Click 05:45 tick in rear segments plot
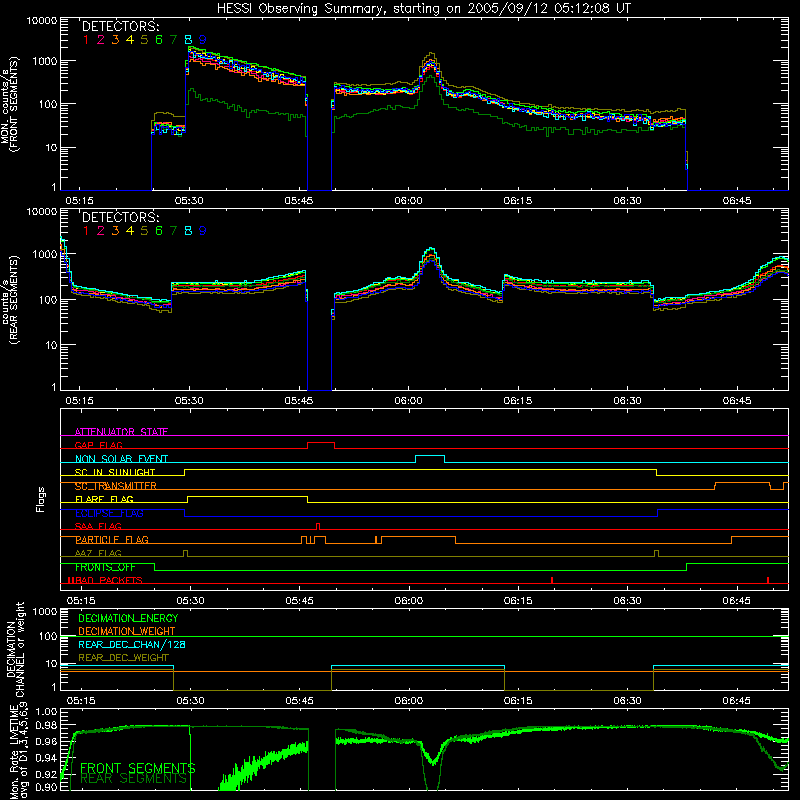The image size is (800, 800). point(299,401)
